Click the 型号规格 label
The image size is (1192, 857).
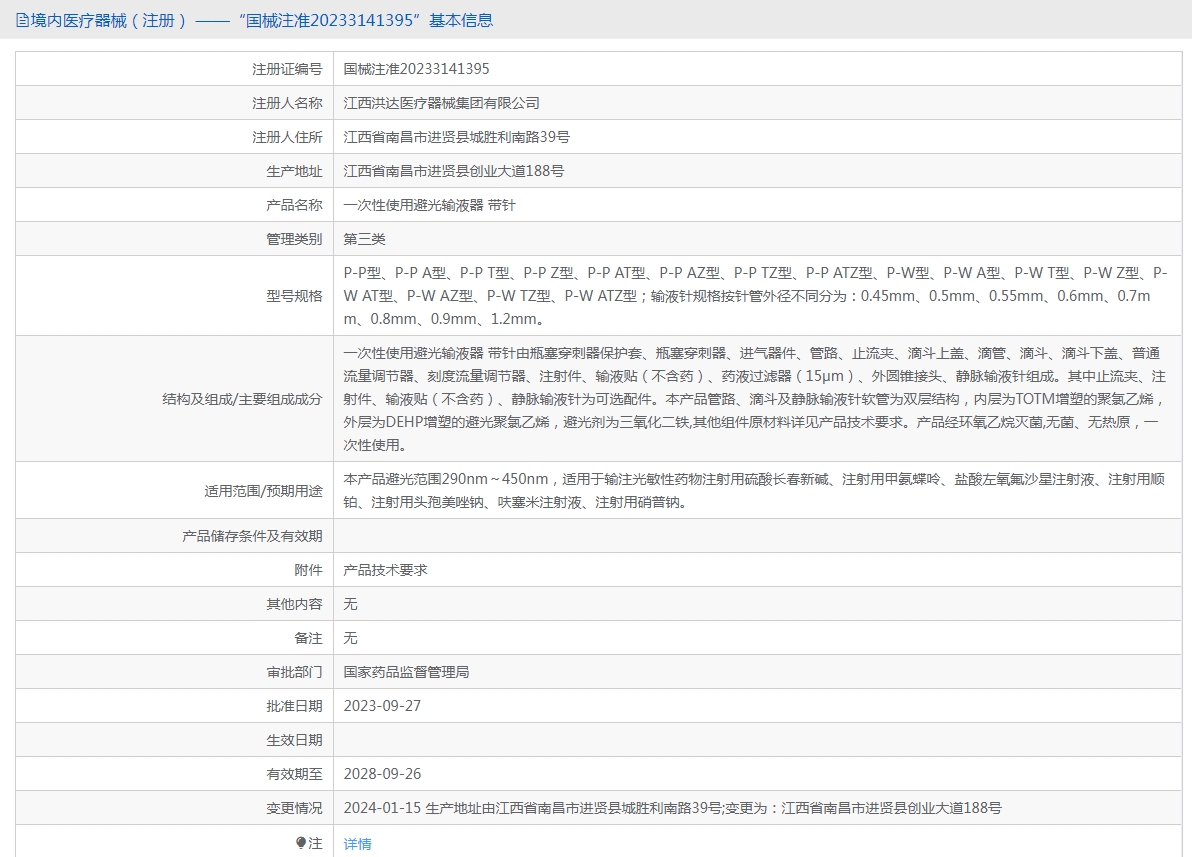pos(294,296)
